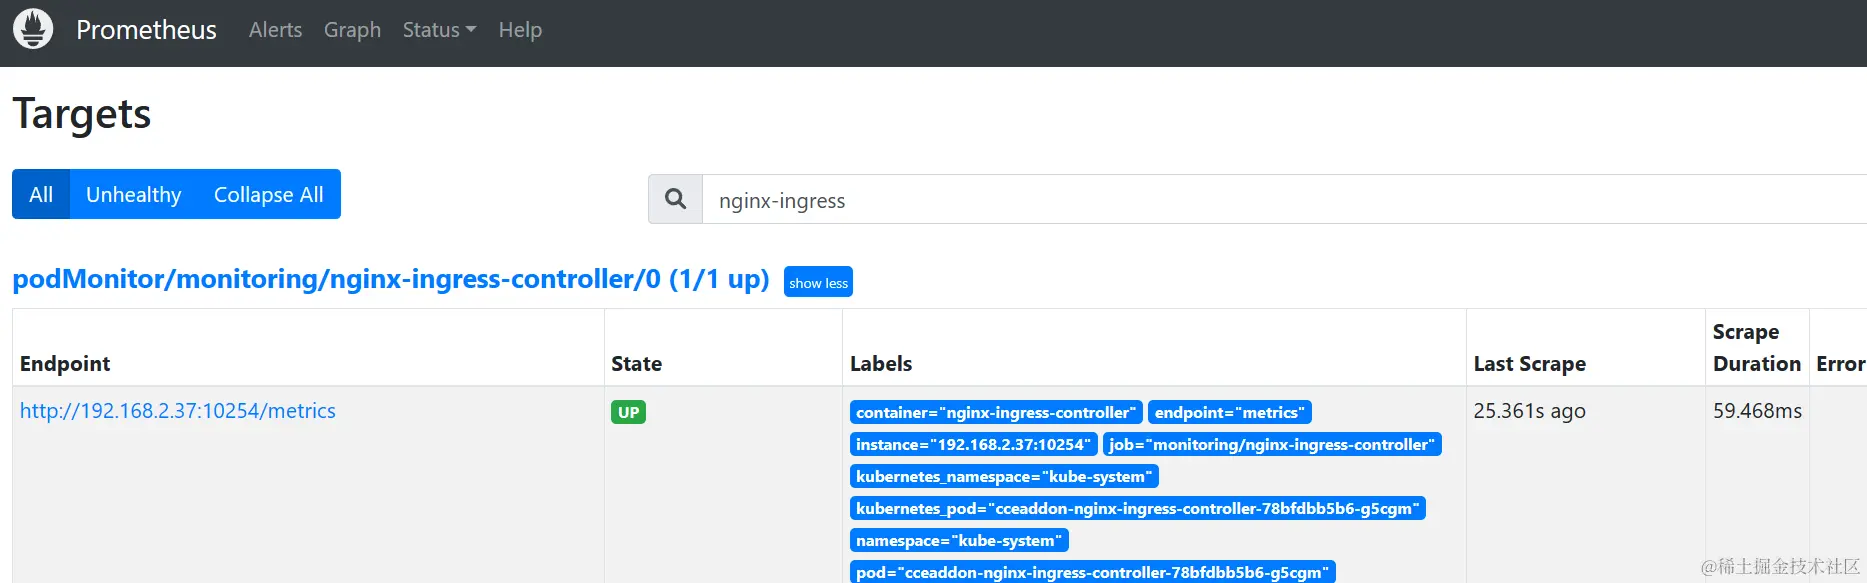The height and width of the screenshot is (583, 1867).
Task: Open the Help page
Action: (520, 30)
